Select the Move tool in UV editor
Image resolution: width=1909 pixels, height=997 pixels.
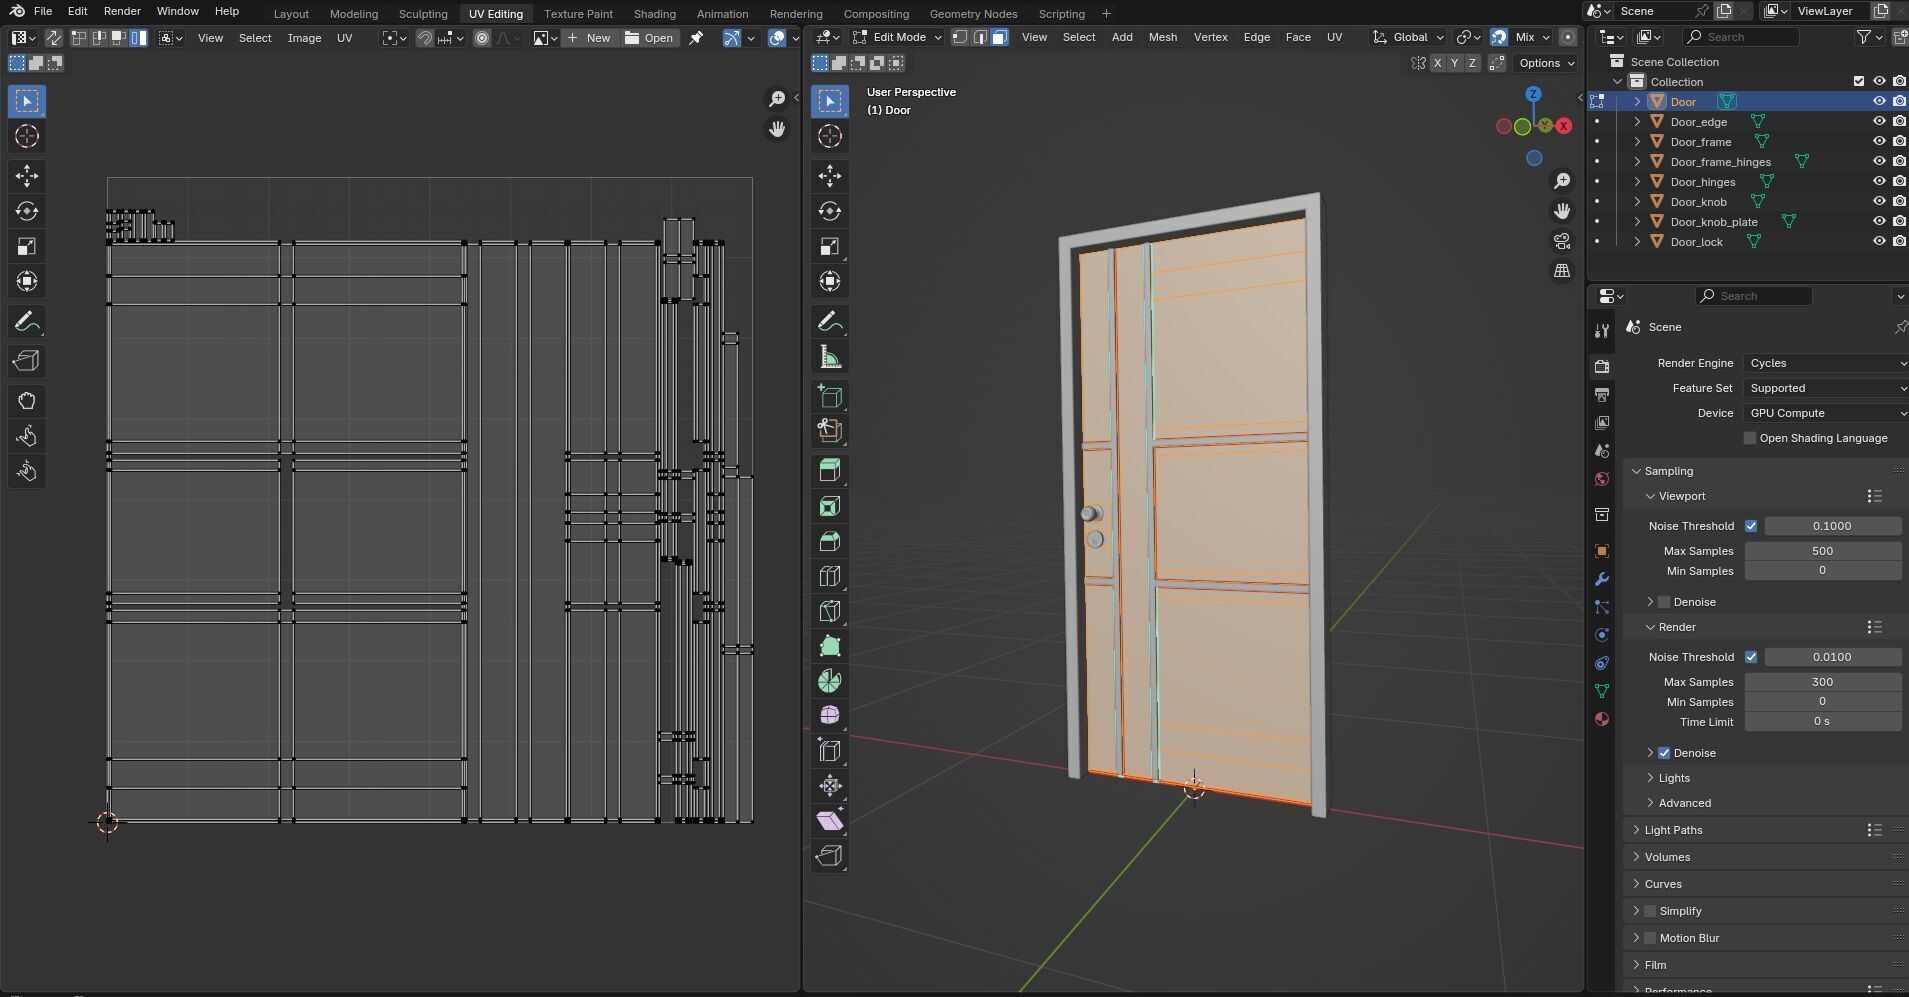pyautogui.click(x=27, y=176)
